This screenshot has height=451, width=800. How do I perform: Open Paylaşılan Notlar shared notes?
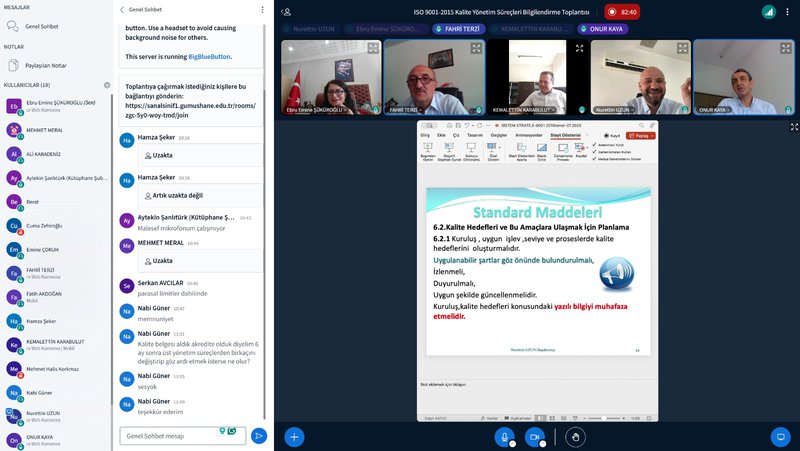coord(37,65)
